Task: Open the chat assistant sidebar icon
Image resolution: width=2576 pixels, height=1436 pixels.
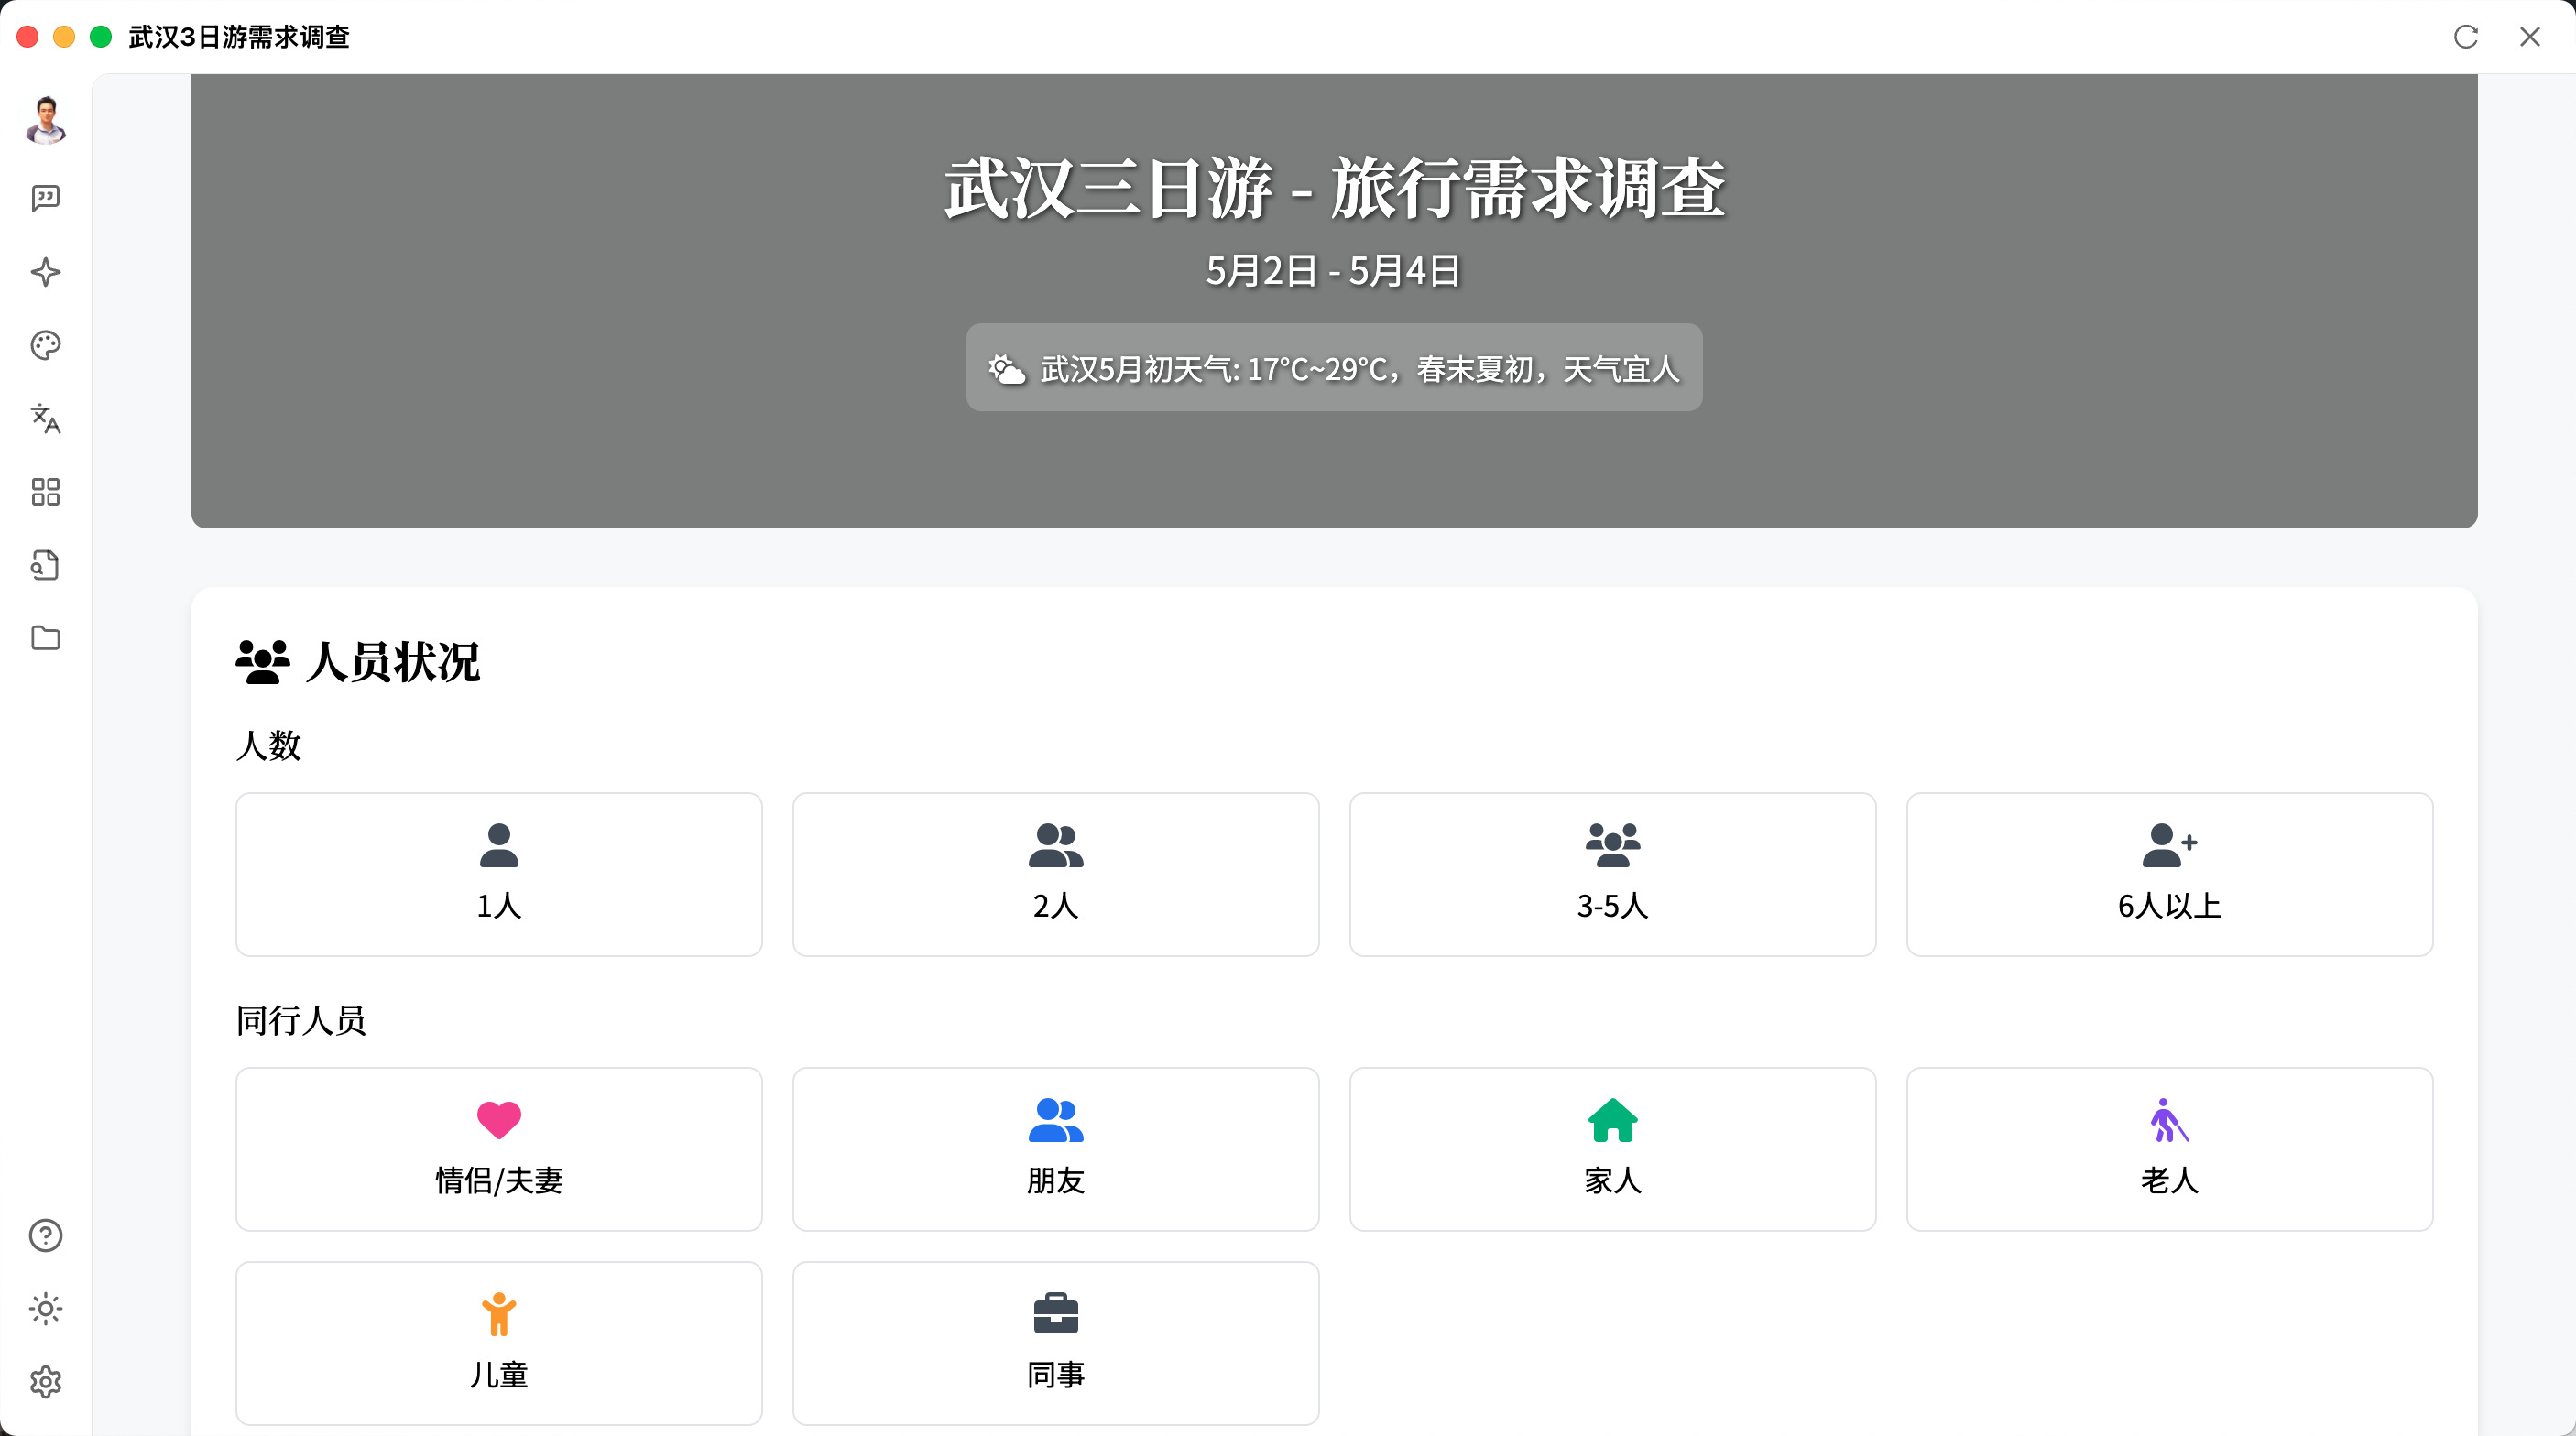Action: (x=46, y=199)
